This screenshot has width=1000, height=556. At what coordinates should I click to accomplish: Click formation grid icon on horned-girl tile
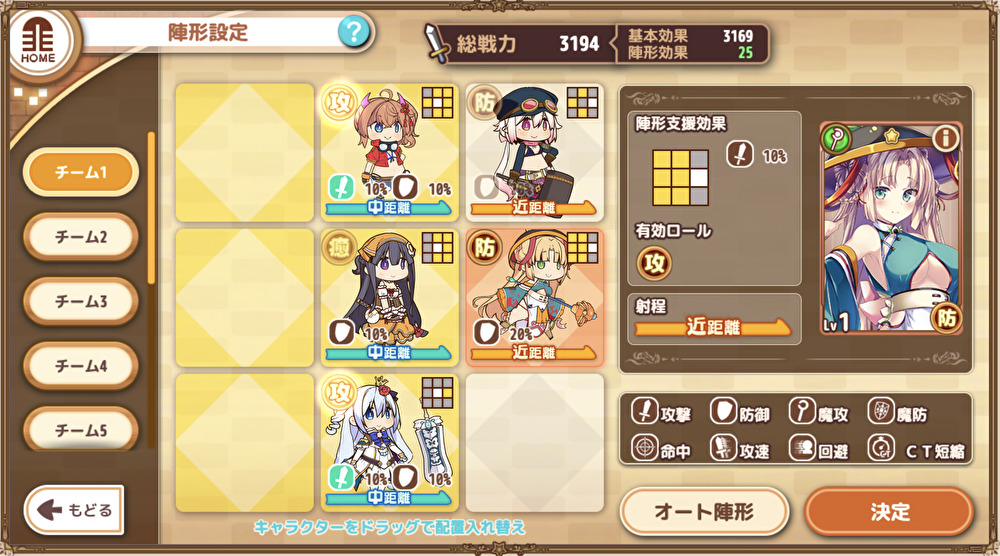pyautogui.click(x=438, y=103)
